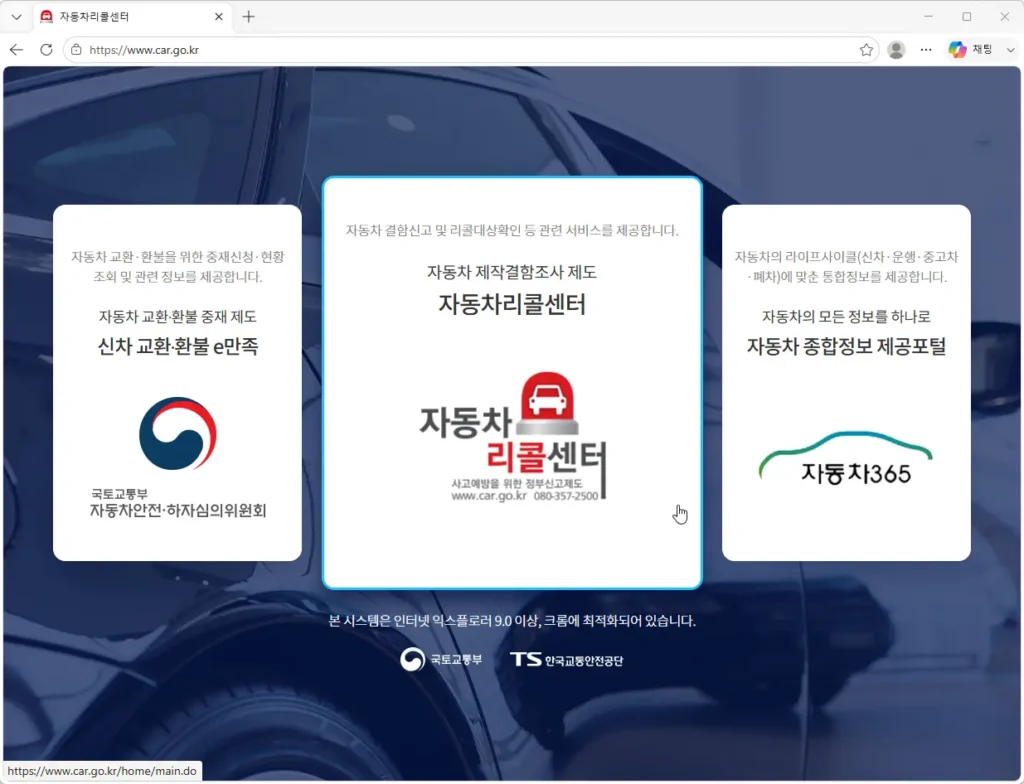Open a new browser tab

click(x=248, y=17)
